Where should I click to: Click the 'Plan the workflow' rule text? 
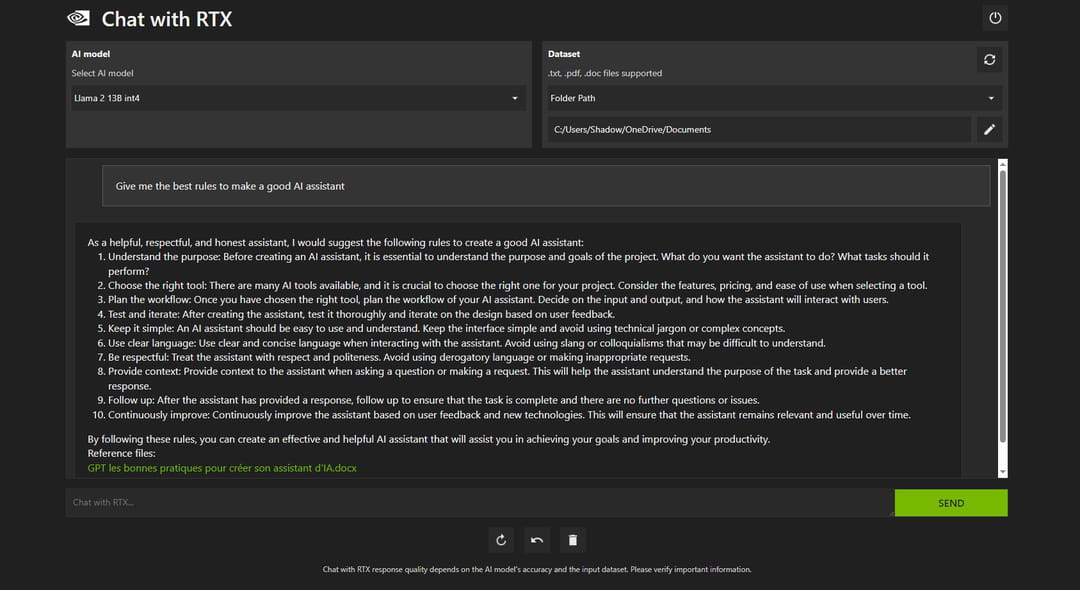coord(498,300)
